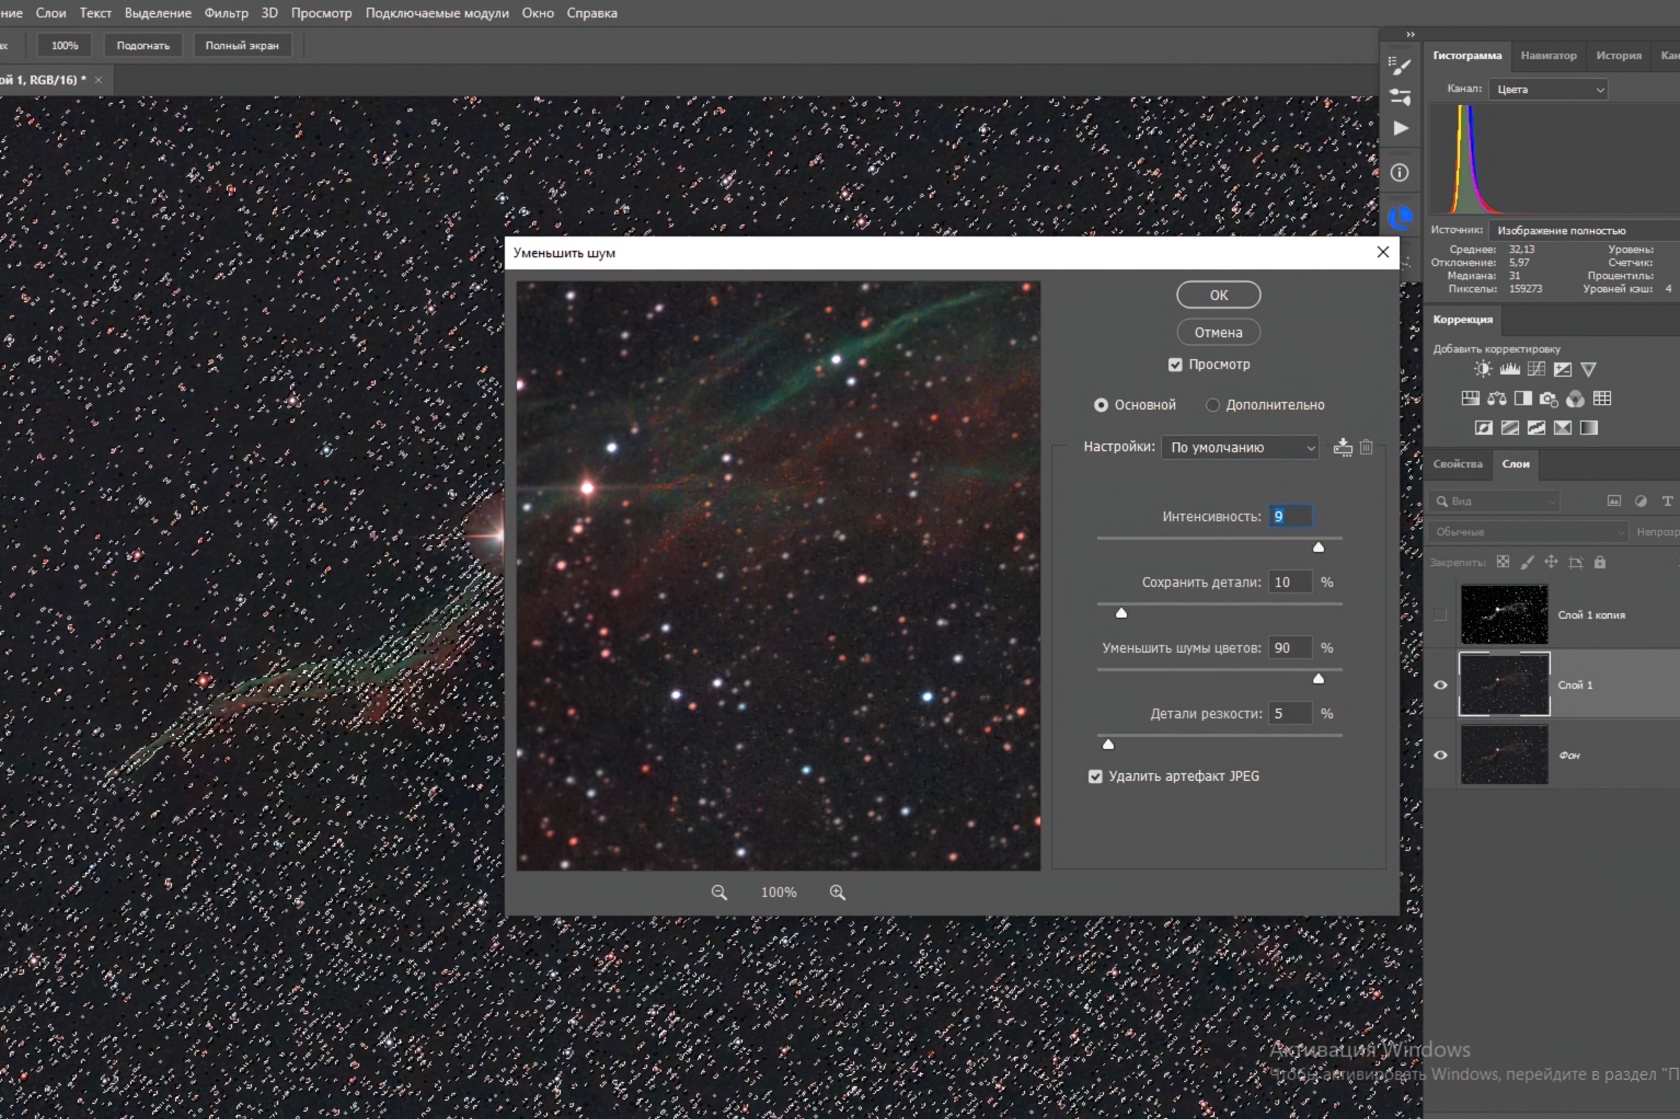The image size is (1680, 1119).
Task: Click the Отмена button
Action: point(1218,332)
